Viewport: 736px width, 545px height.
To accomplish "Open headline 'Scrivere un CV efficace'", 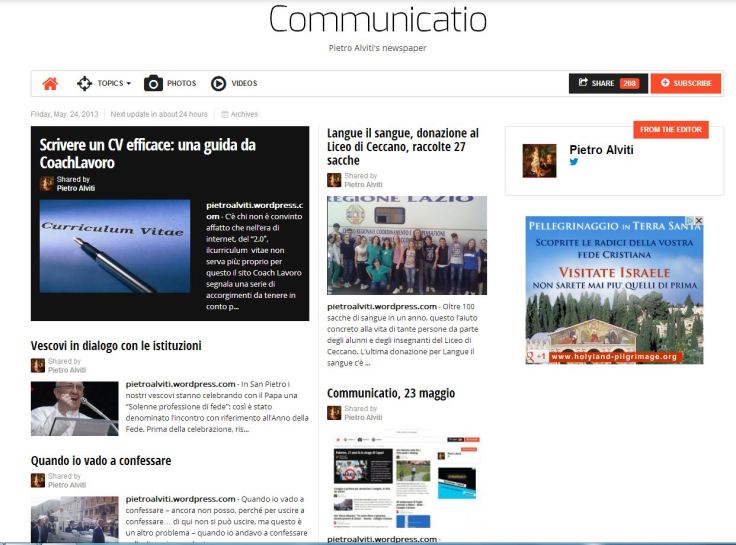I will tap(148, 153).
